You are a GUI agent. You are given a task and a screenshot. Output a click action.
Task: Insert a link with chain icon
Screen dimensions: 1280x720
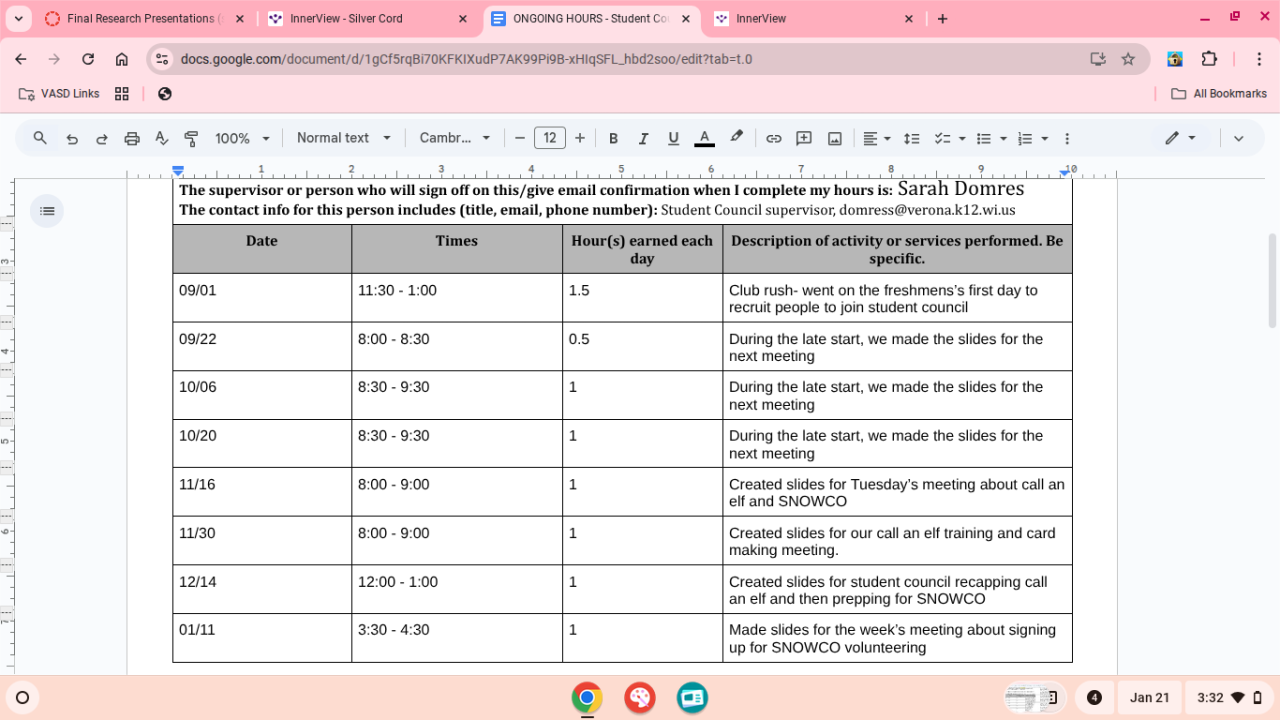pos(774,138)
